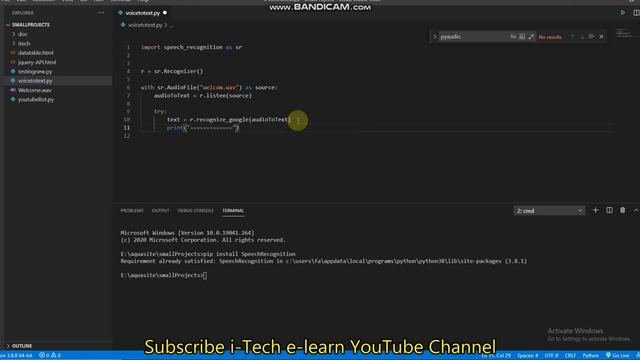This screenshot has height=360, width=640.
Task: Create a new terminal with plus icon
Action: pos(596,210)
